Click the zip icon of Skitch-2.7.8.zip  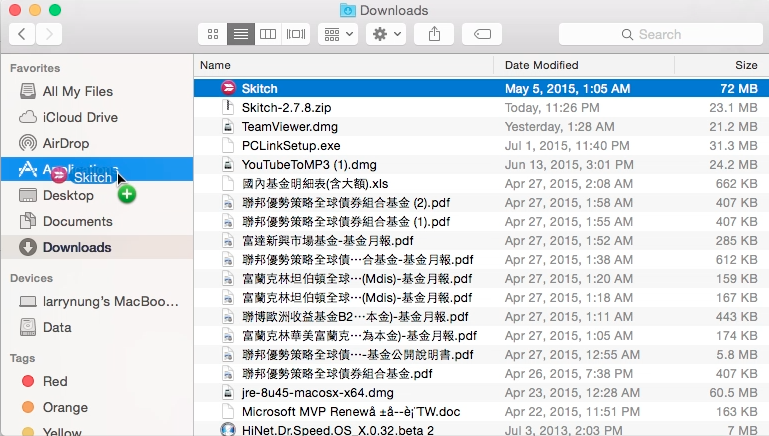click(x=228, y=107)
